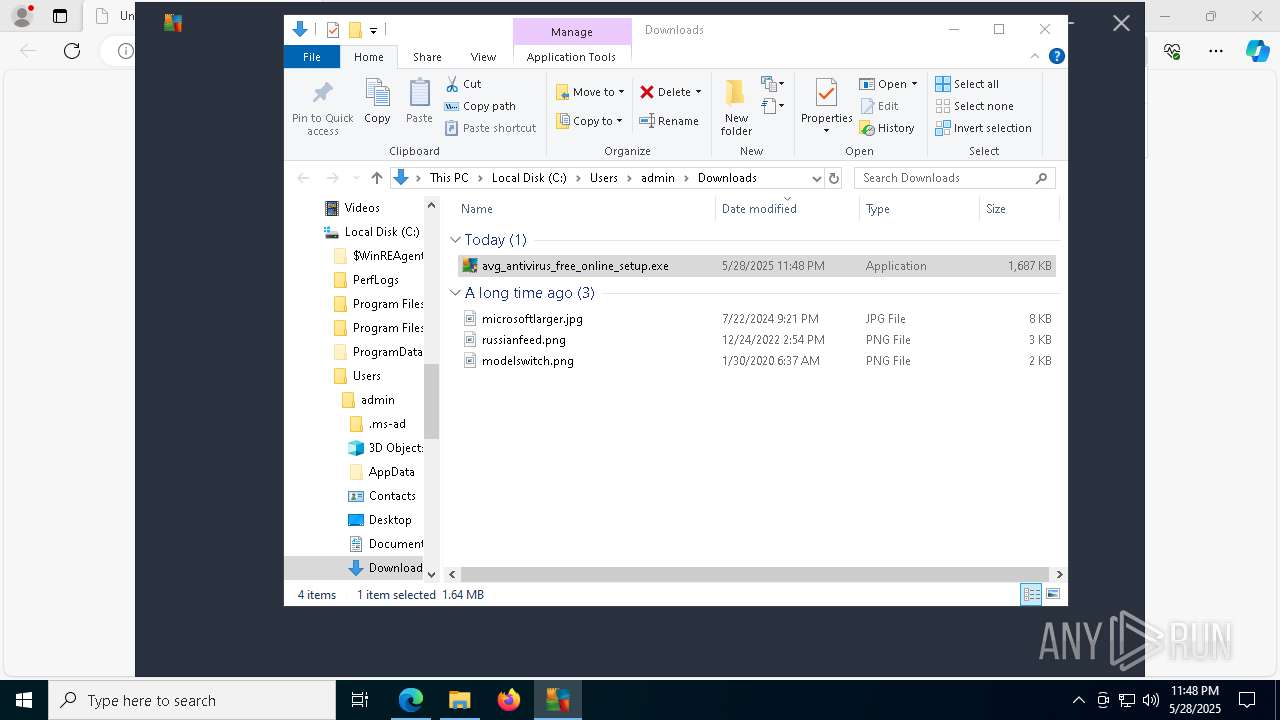Open File Explorer taskbar icon

pos(459,700)
